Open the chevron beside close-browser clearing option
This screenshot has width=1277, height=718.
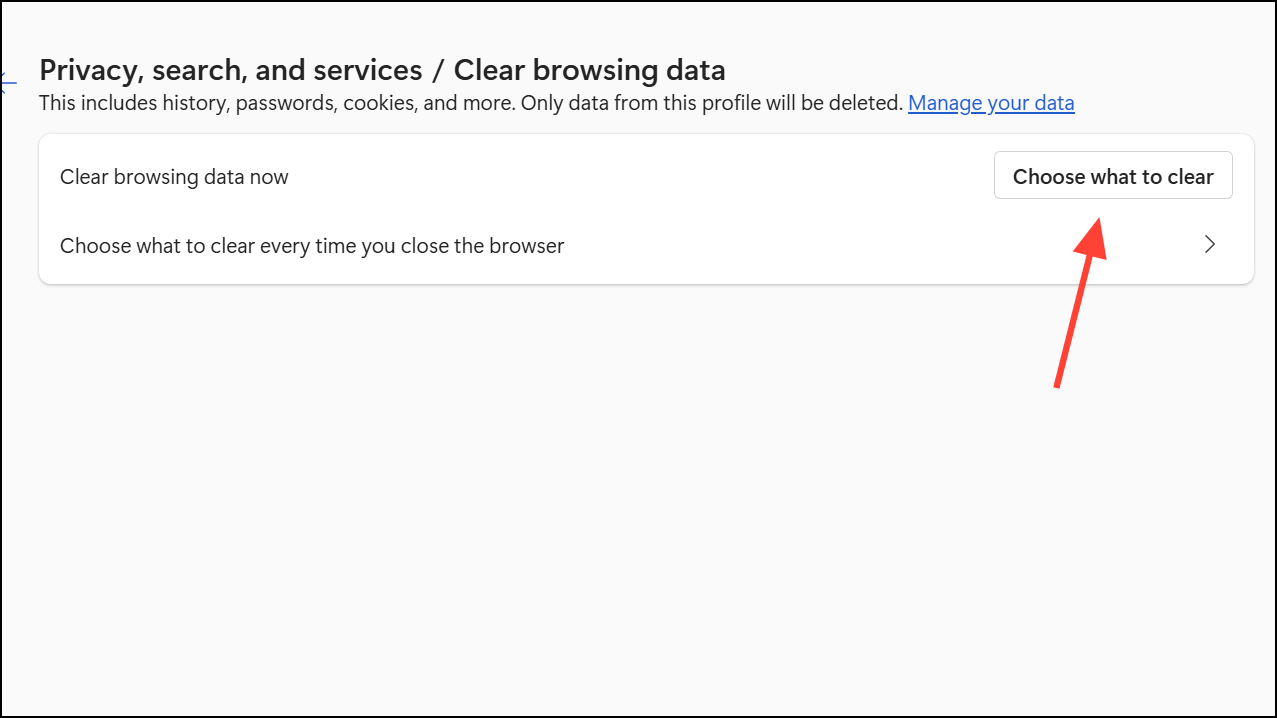(x=1209, y=245)
